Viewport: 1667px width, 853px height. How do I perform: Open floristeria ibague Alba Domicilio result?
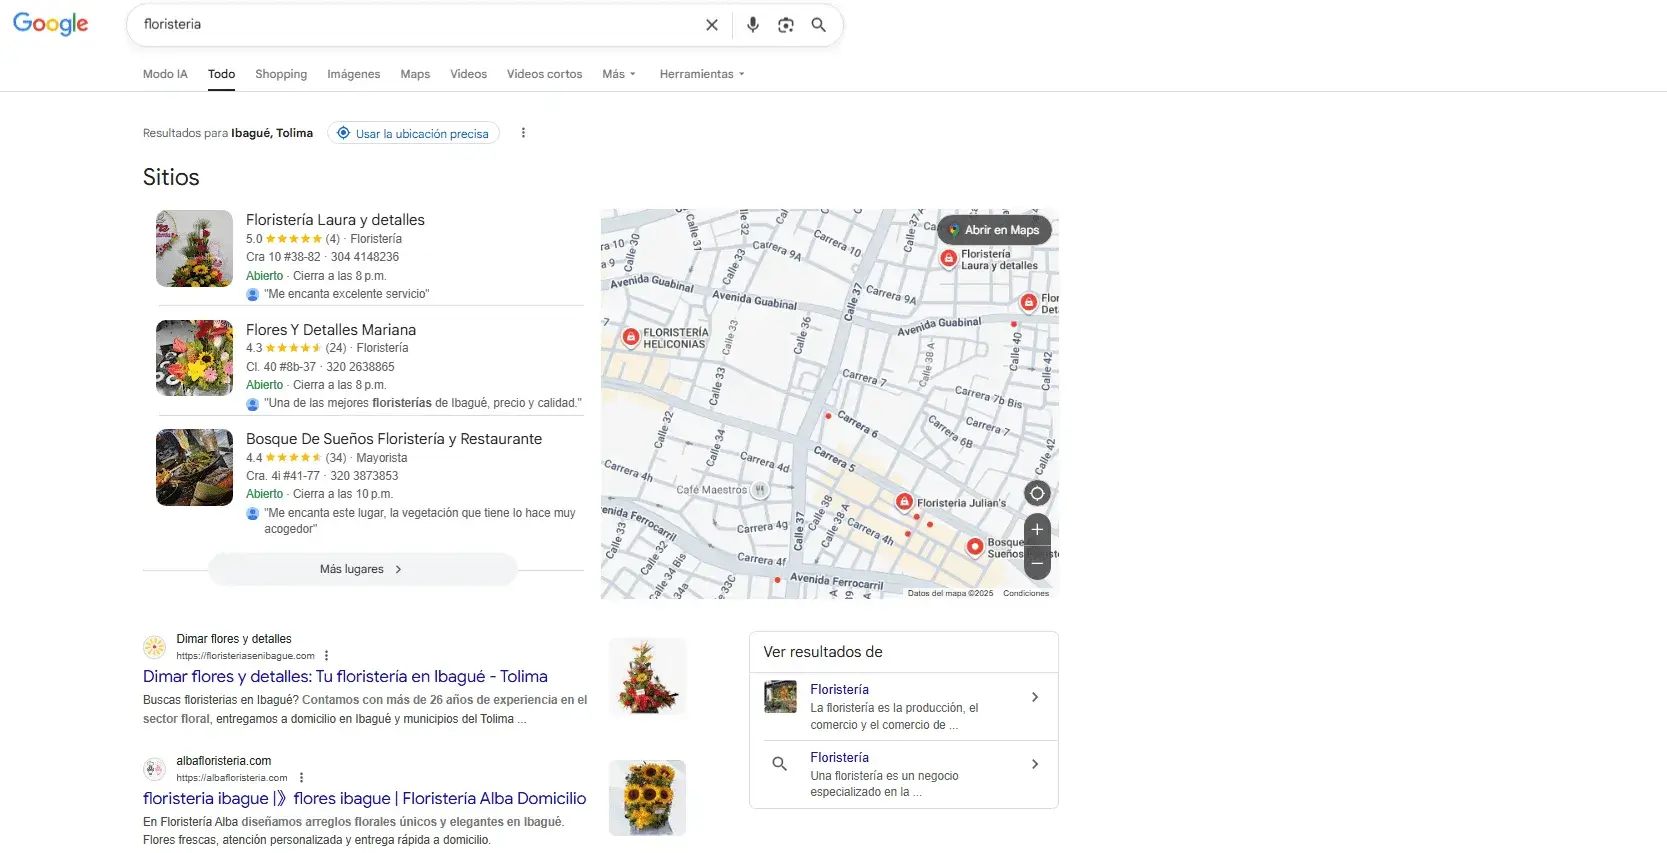pos(364,799)
